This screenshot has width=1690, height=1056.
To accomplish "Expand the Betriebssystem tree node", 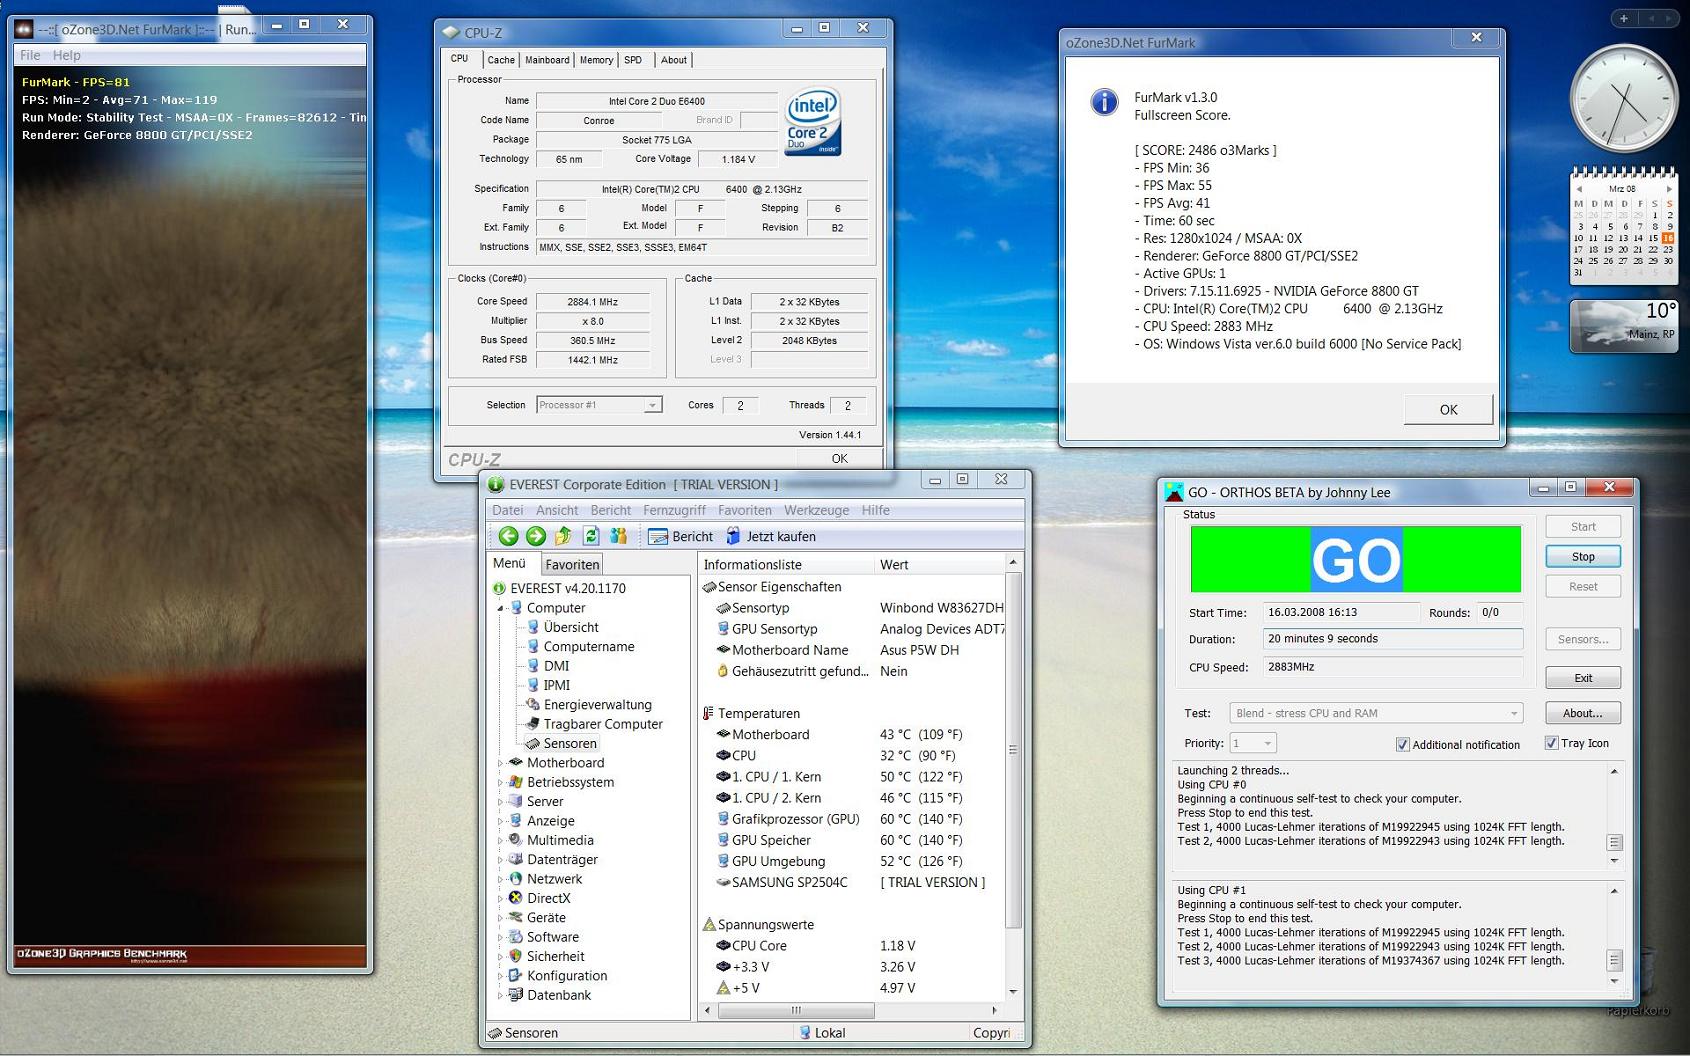I will tap(500, 782).
